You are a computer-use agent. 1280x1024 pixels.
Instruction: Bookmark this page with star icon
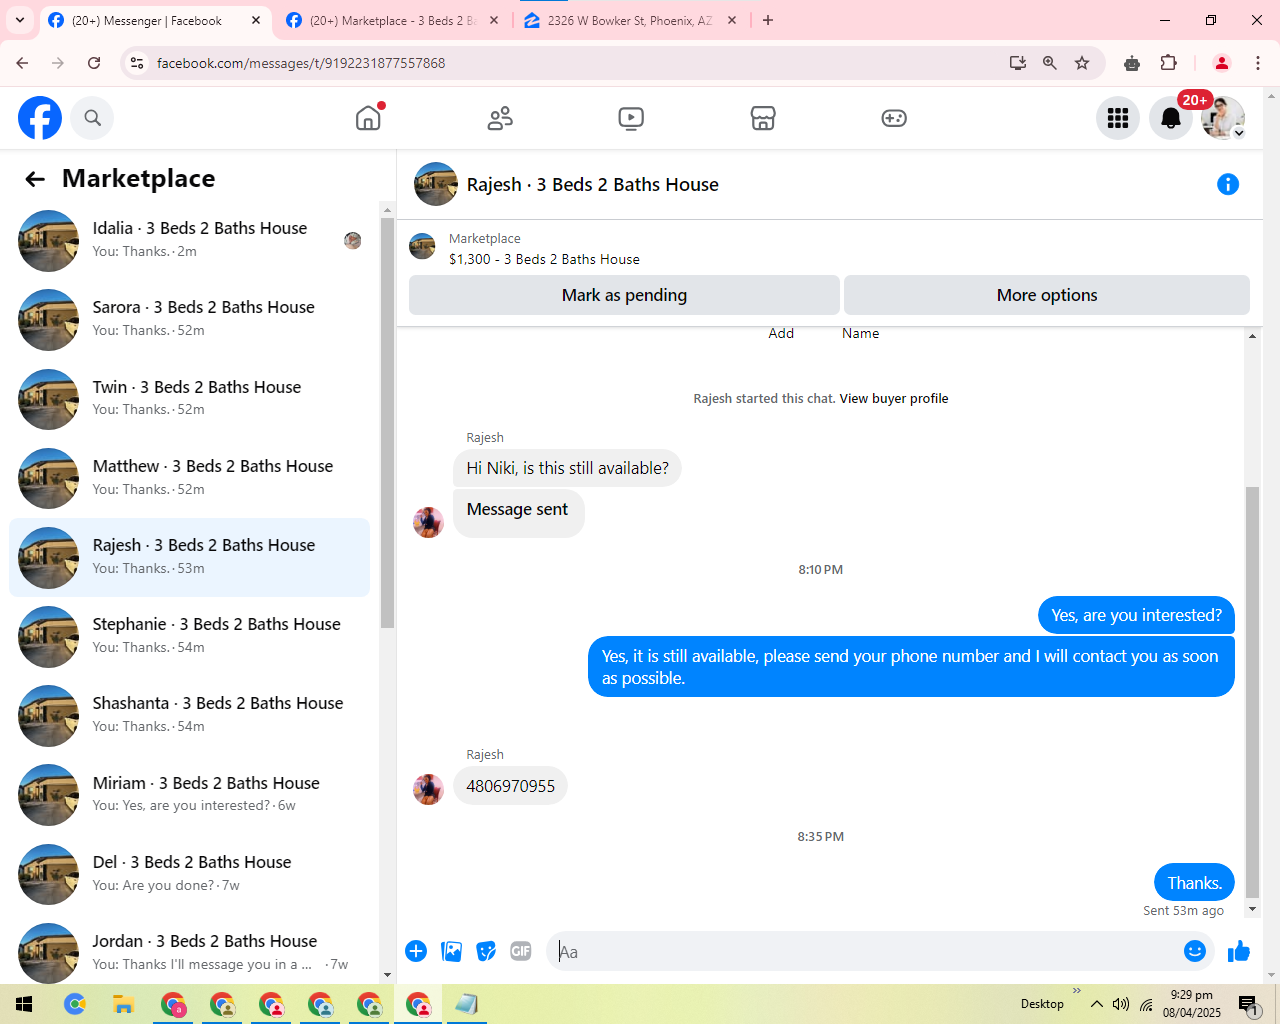coord(1082,63)
